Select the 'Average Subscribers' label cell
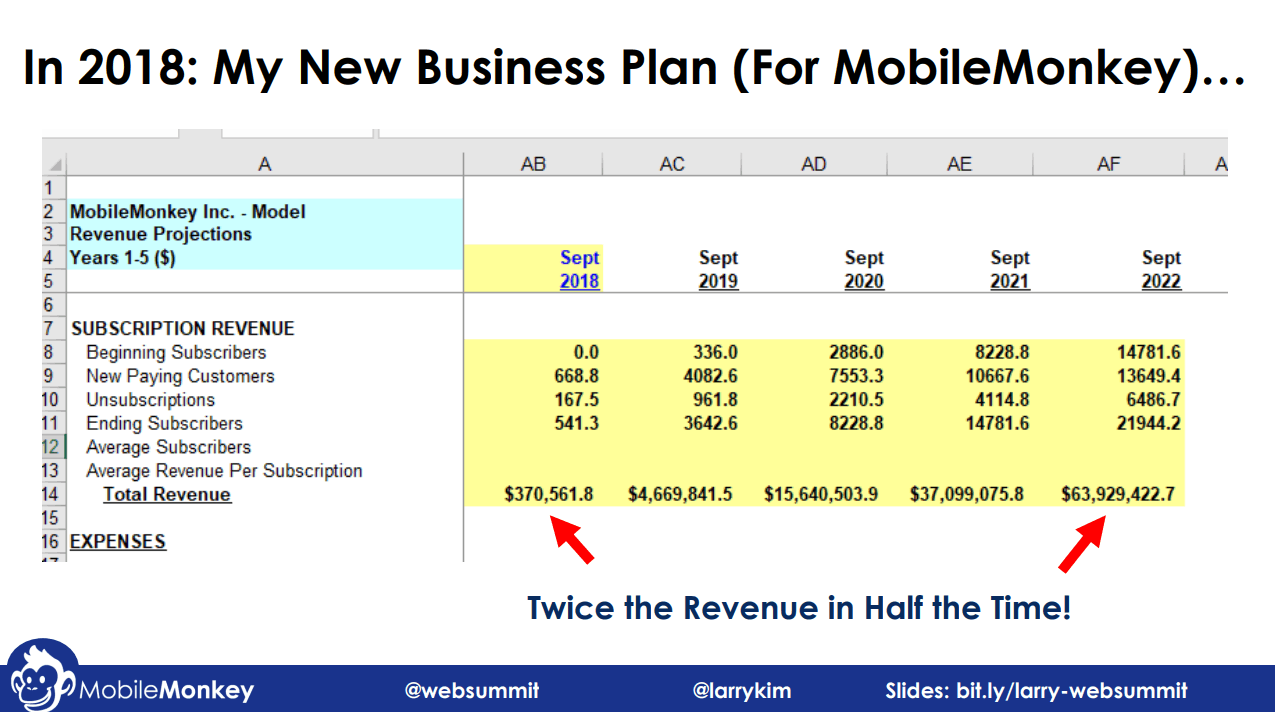The image size is (1275, 712). point(265,447)
